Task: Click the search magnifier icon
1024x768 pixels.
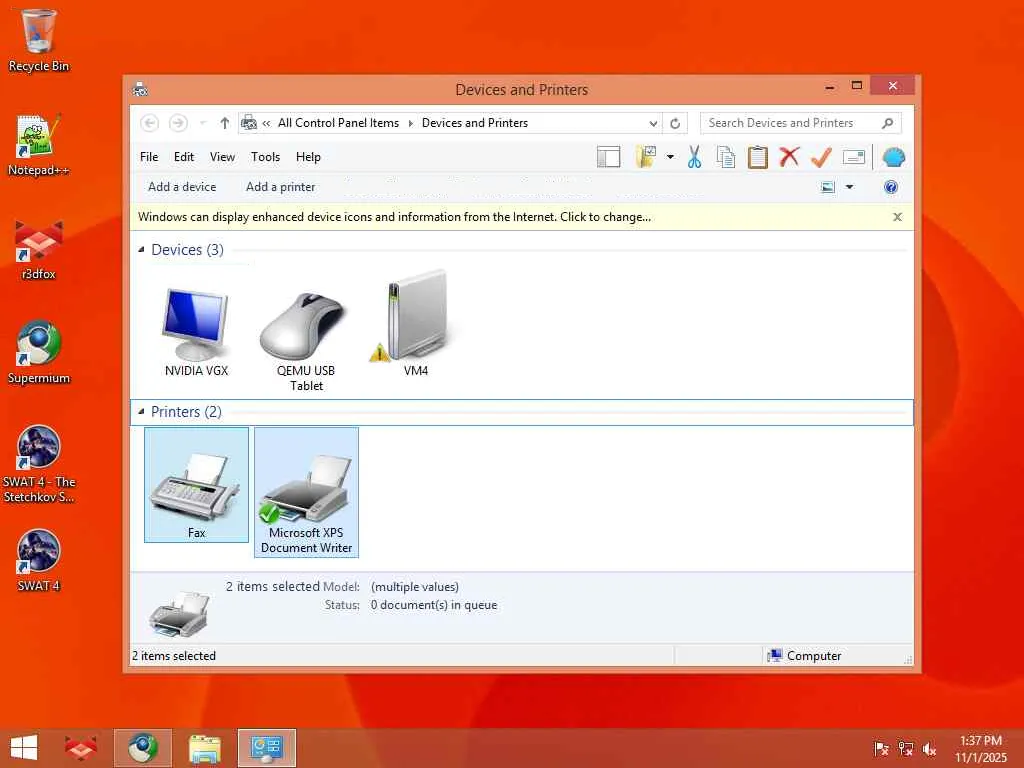Action: click(888, 123)
